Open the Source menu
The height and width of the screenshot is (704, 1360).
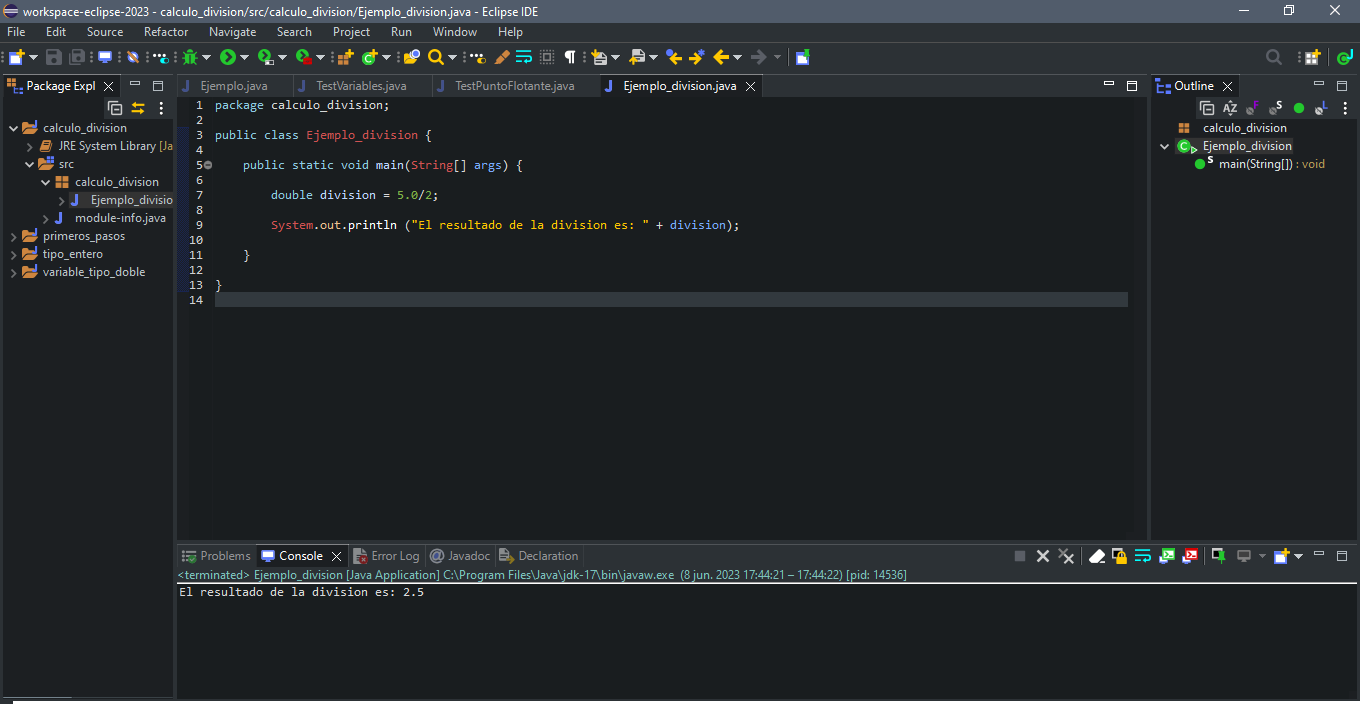click(x=105, y=32)
